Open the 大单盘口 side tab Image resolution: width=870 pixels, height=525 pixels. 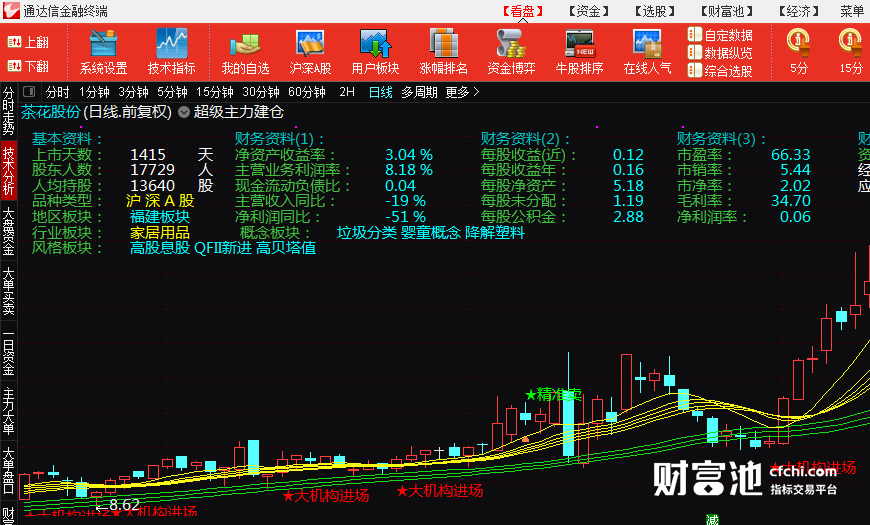pos(8,471)
